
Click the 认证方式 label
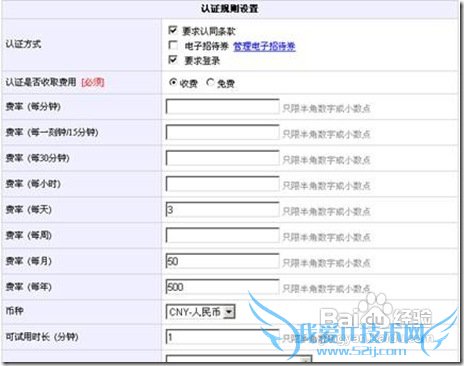(23, 44)
